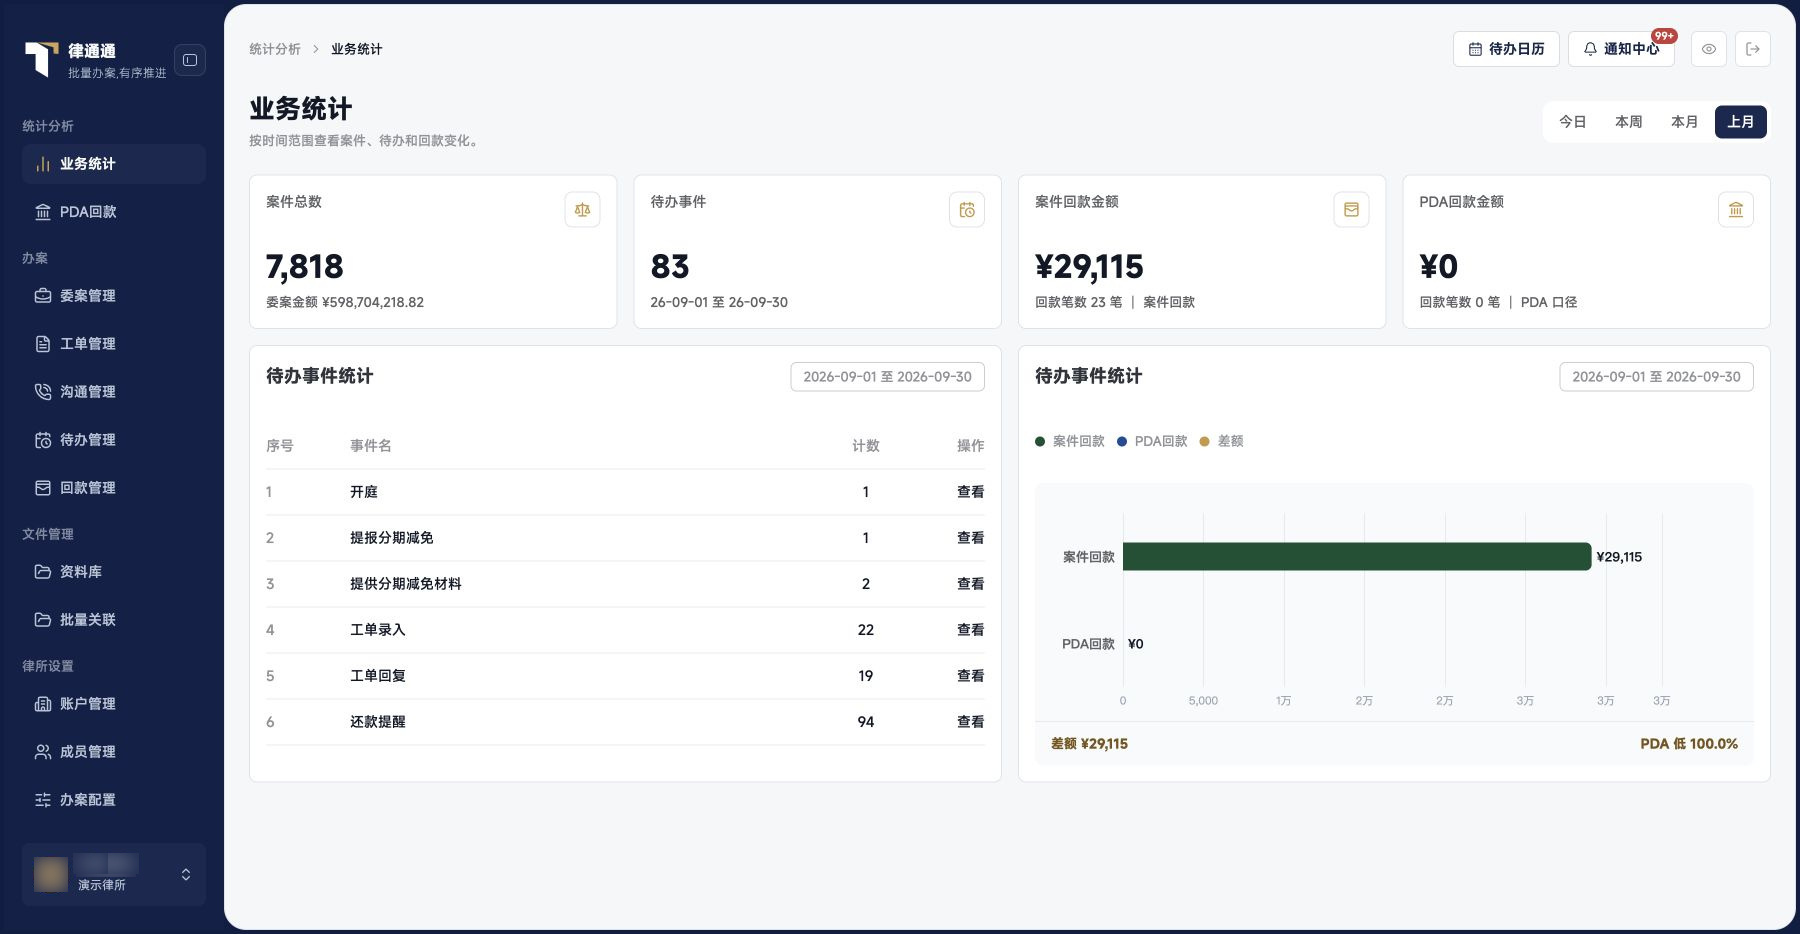Click the 统计分析 breadcrumb link

click(x=275, y=49)
